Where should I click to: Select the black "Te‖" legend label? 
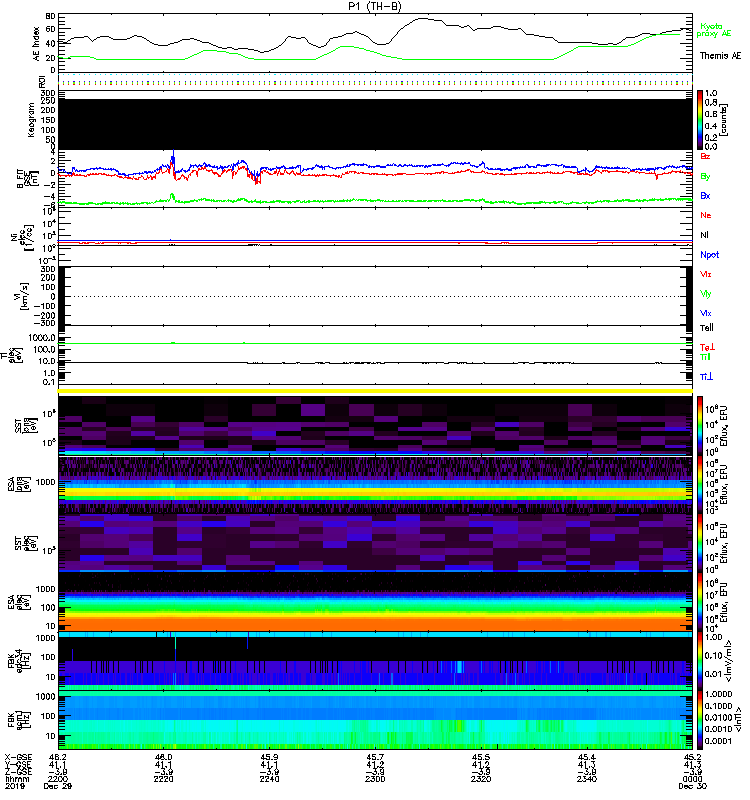(706, 328)
